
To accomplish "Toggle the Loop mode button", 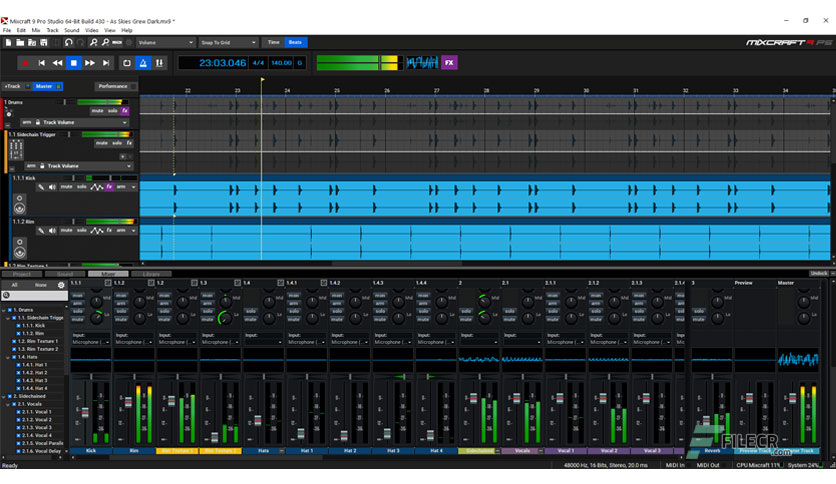I will click(x=126, y=63).
